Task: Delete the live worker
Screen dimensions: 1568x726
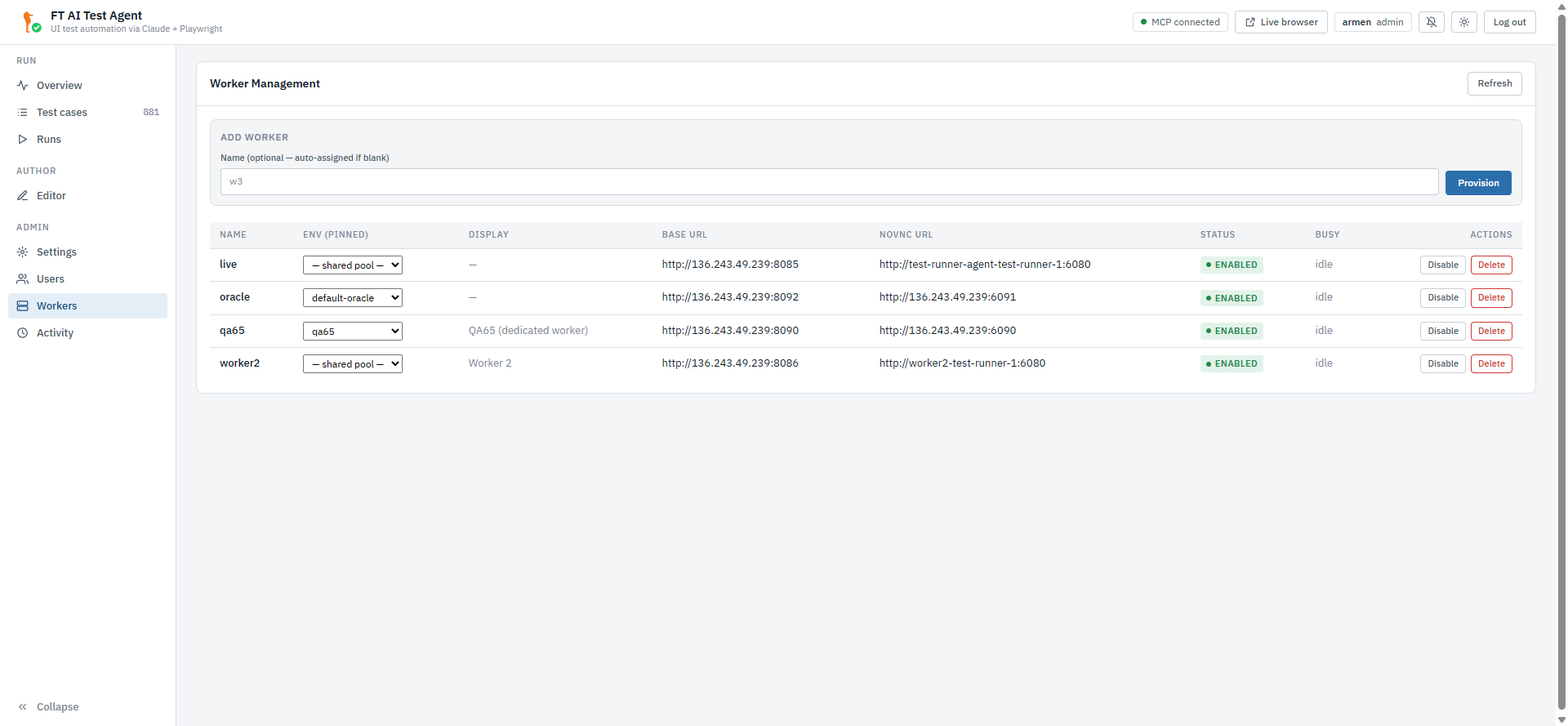Action: 1491,265
